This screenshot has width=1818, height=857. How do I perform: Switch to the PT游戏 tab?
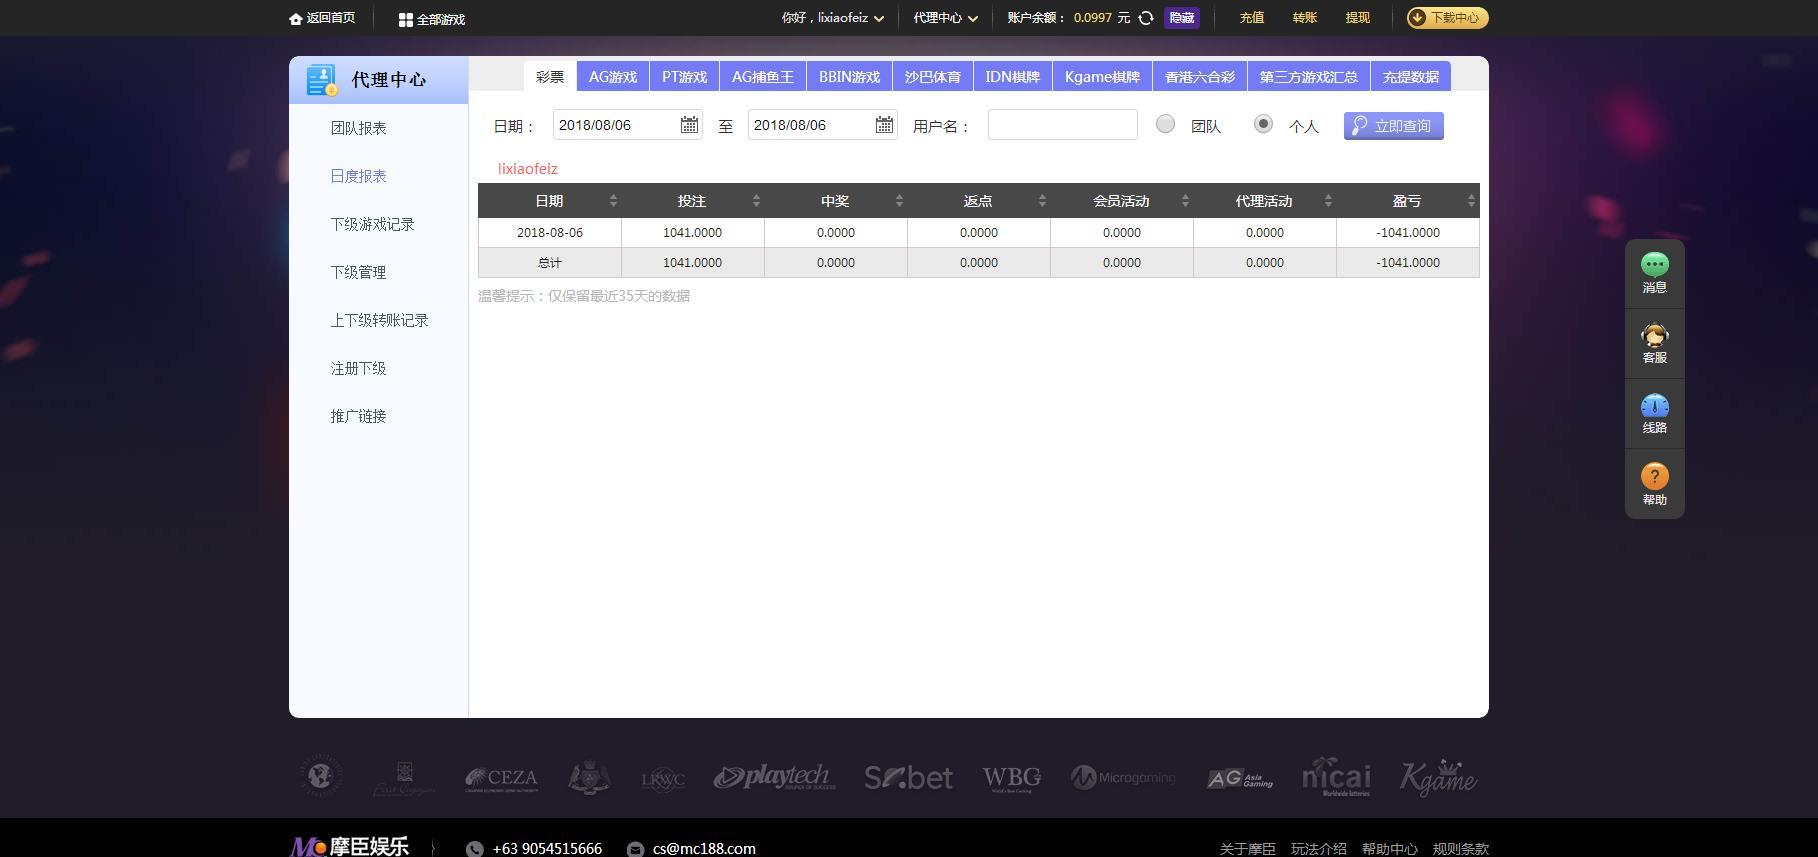pos(684,77)
